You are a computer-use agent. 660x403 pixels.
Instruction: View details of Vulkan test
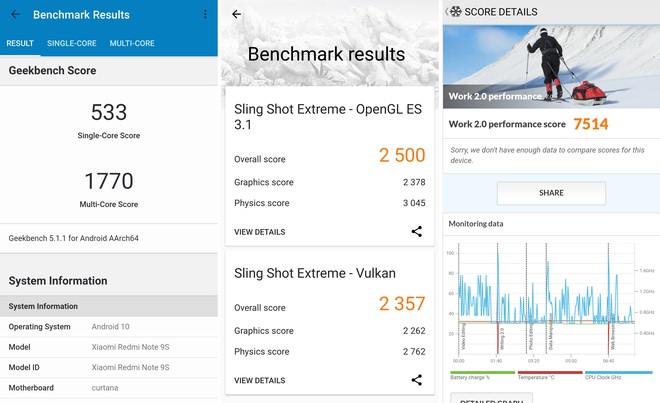[x=260, y=381]
